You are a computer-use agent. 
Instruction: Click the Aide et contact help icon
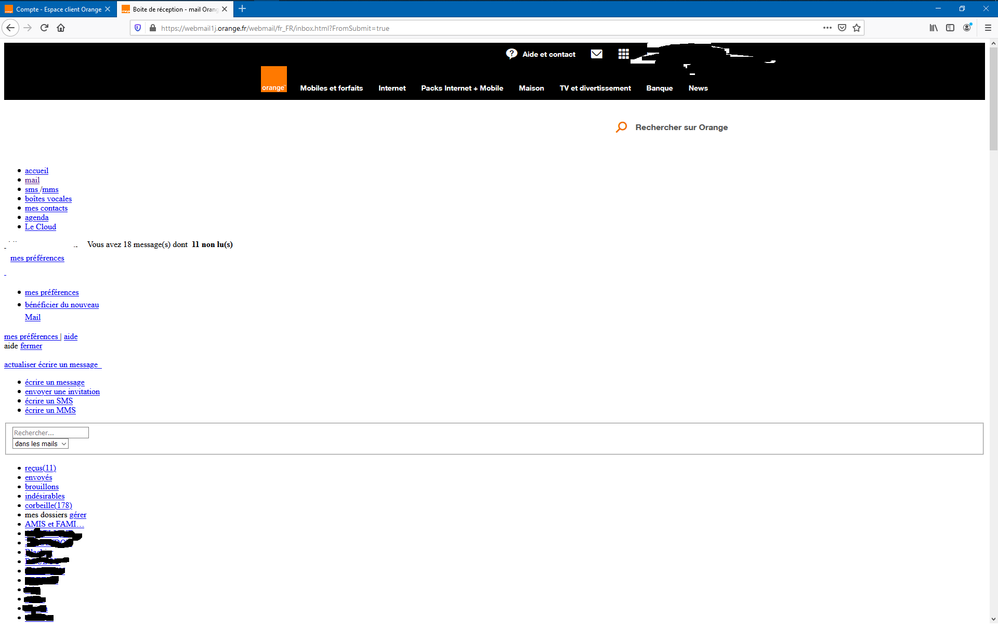[511, 54]
